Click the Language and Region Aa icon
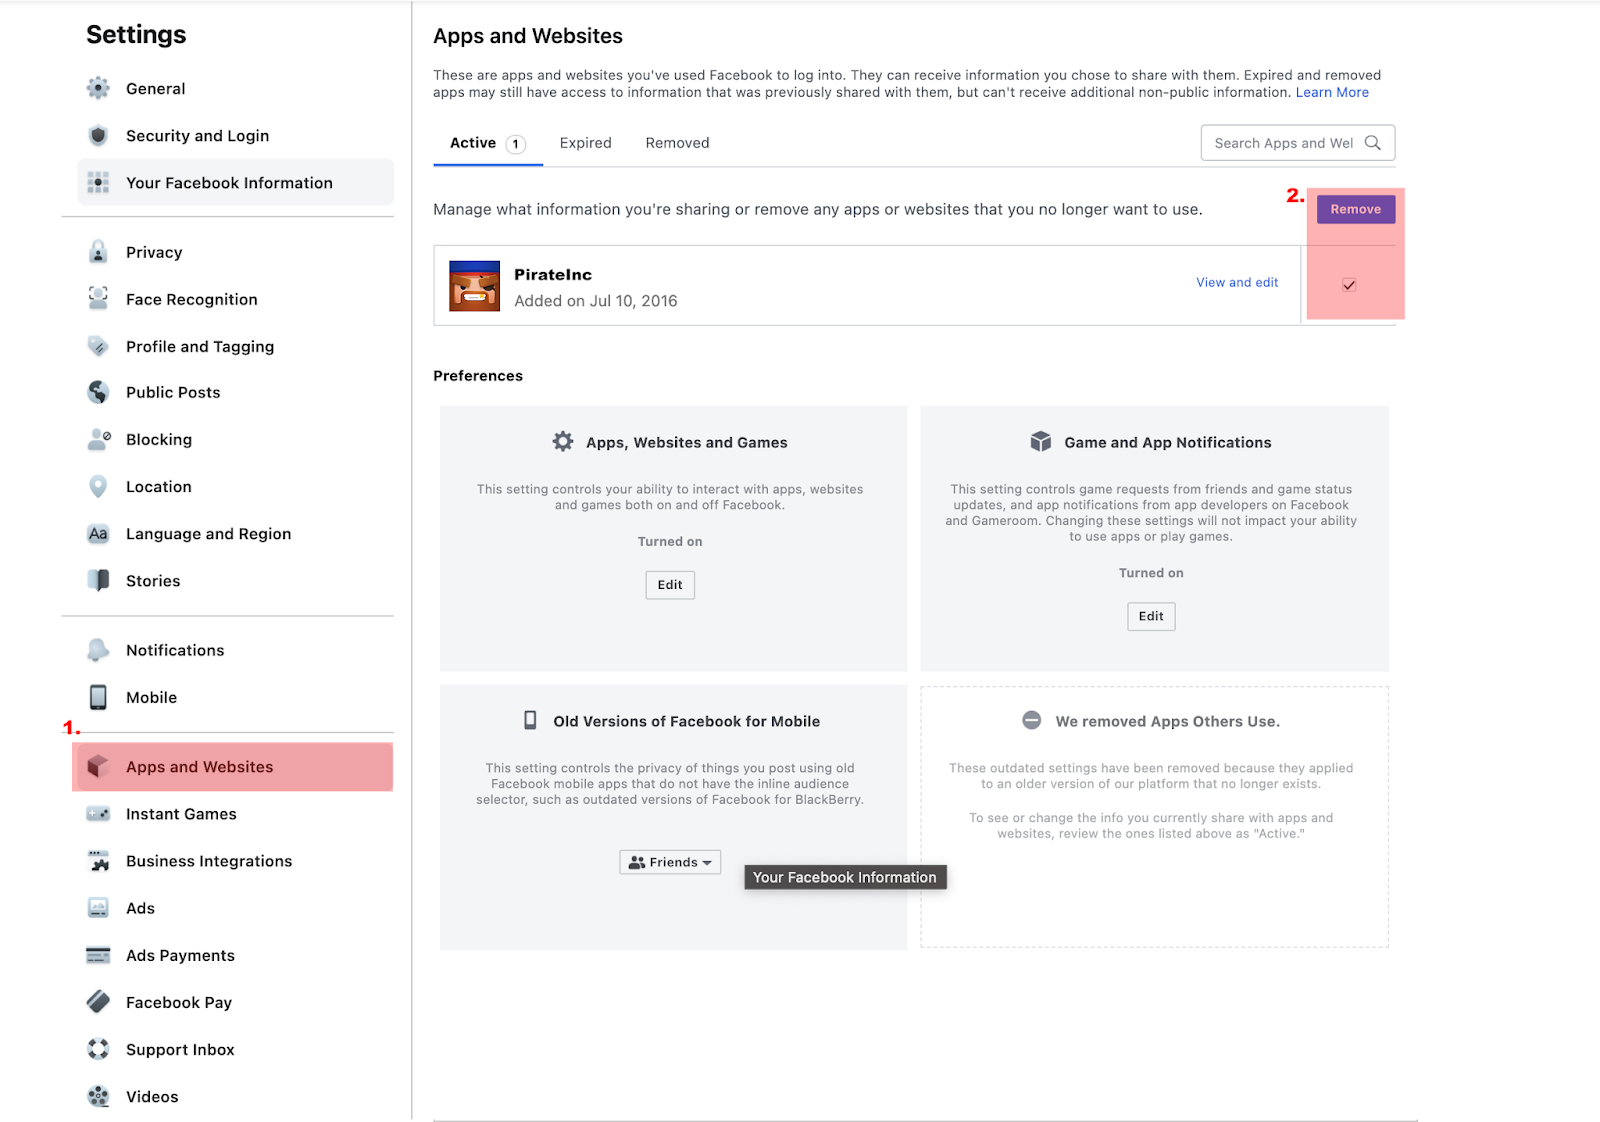The image size is (1600, 1122). click(x=98, y=533)
